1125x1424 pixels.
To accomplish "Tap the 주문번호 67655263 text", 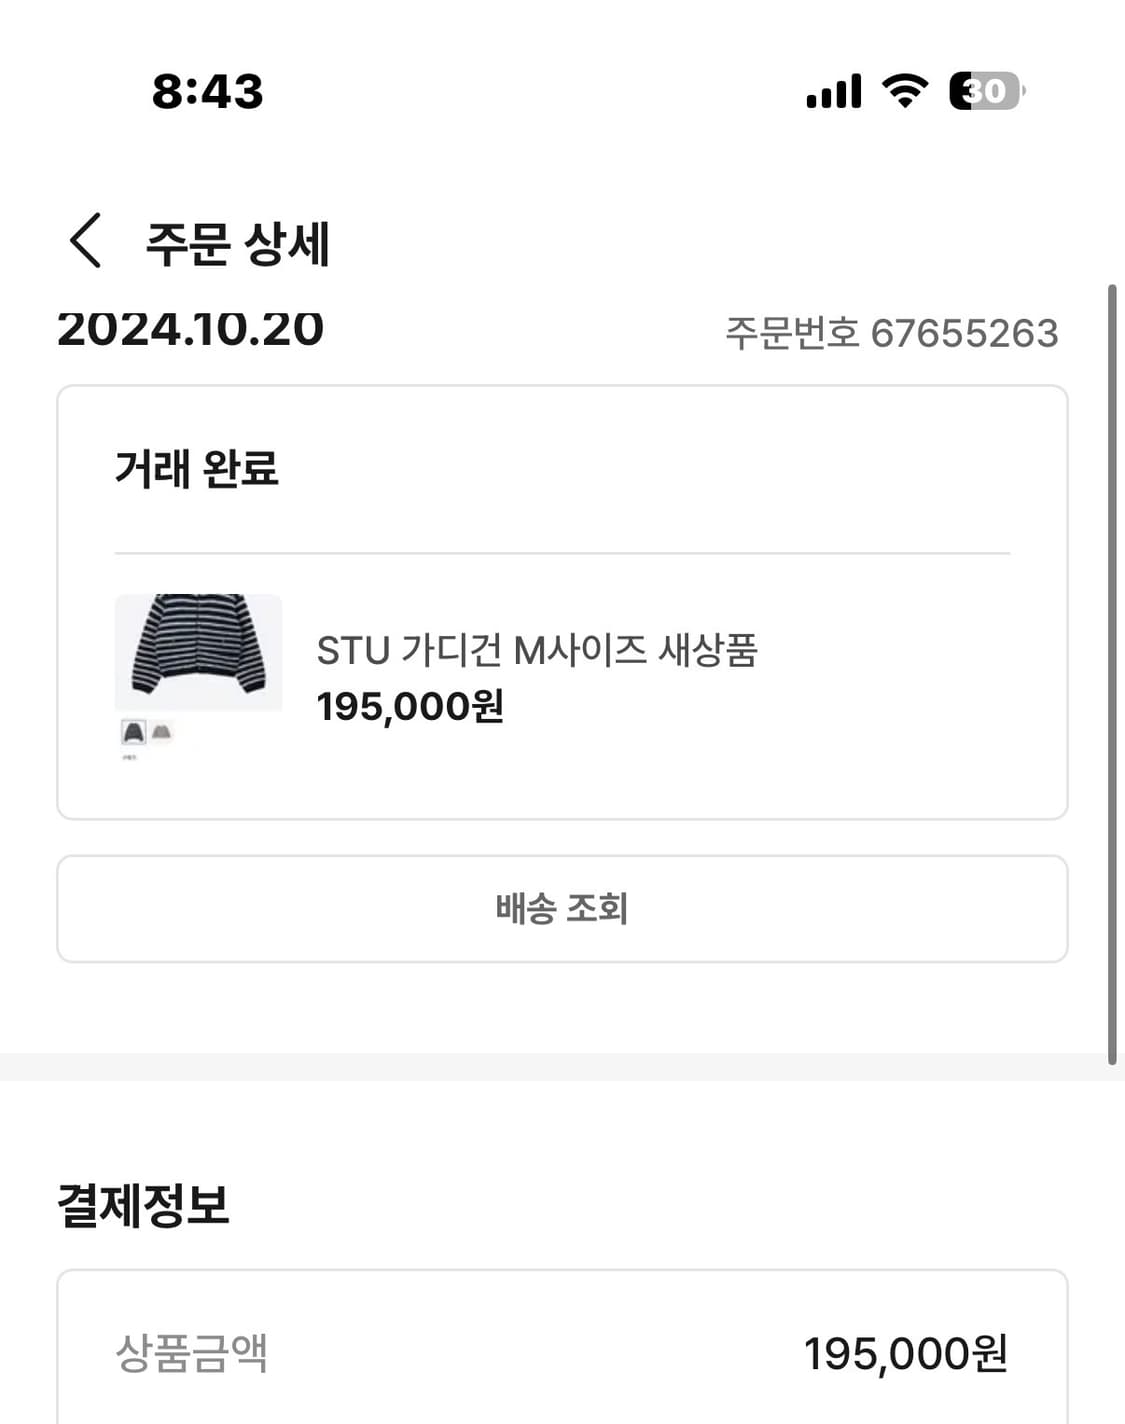I will pyautogui.click(x=891, y=333).
